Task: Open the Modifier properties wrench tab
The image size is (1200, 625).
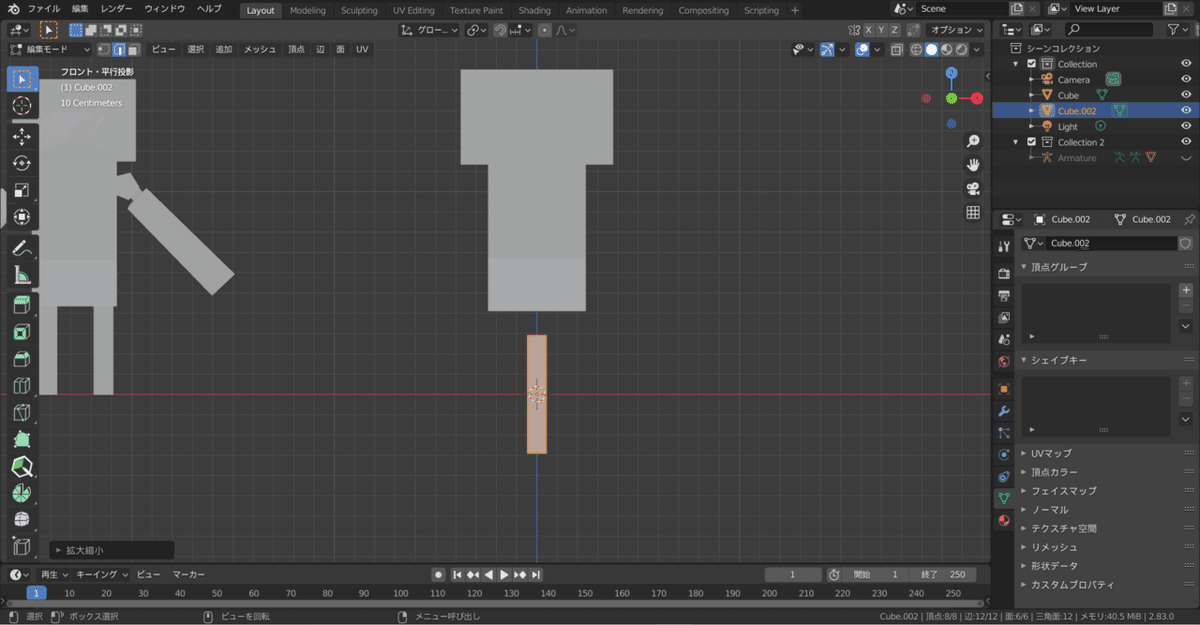Action: coord(1004,411)
